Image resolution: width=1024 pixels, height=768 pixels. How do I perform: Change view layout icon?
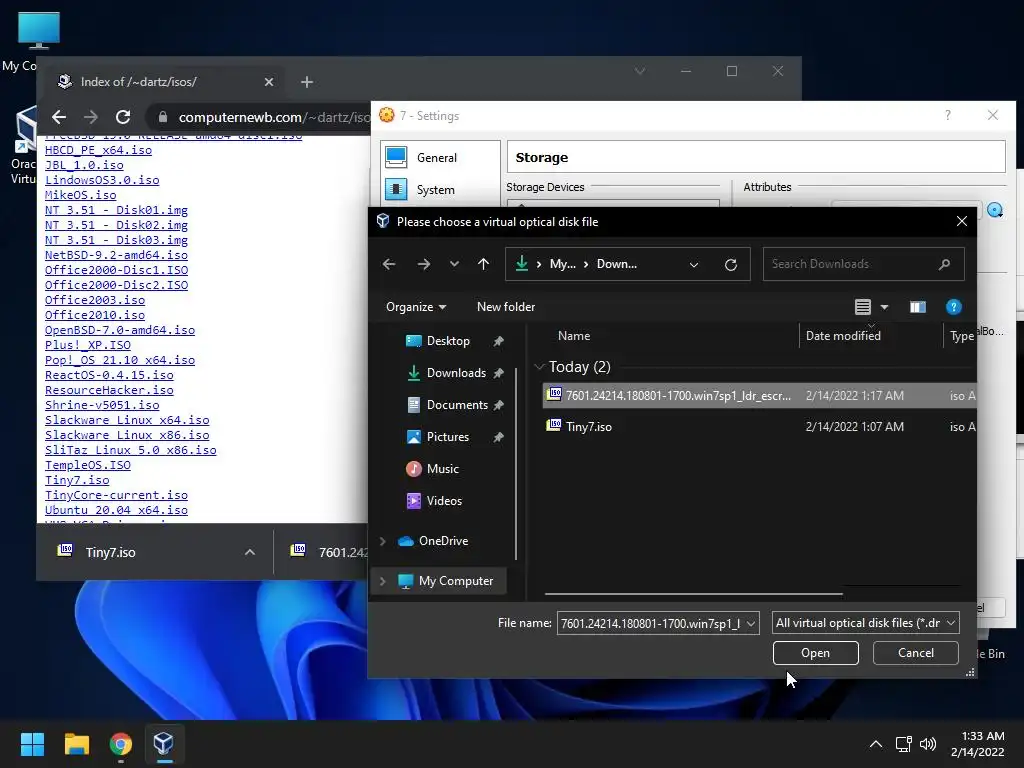[x=863, y=307]
